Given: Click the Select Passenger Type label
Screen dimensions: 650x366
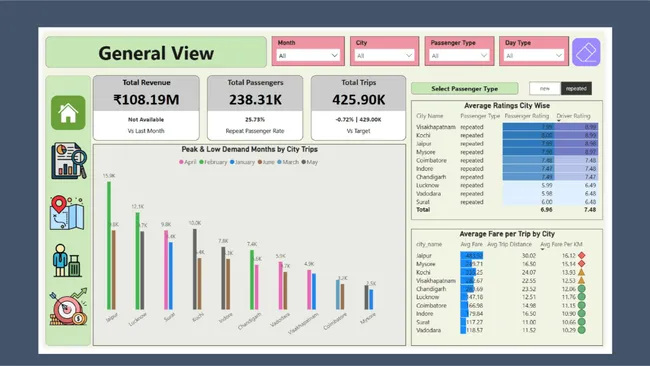Looking at the screenshot, I should click(x=465, y=88).
